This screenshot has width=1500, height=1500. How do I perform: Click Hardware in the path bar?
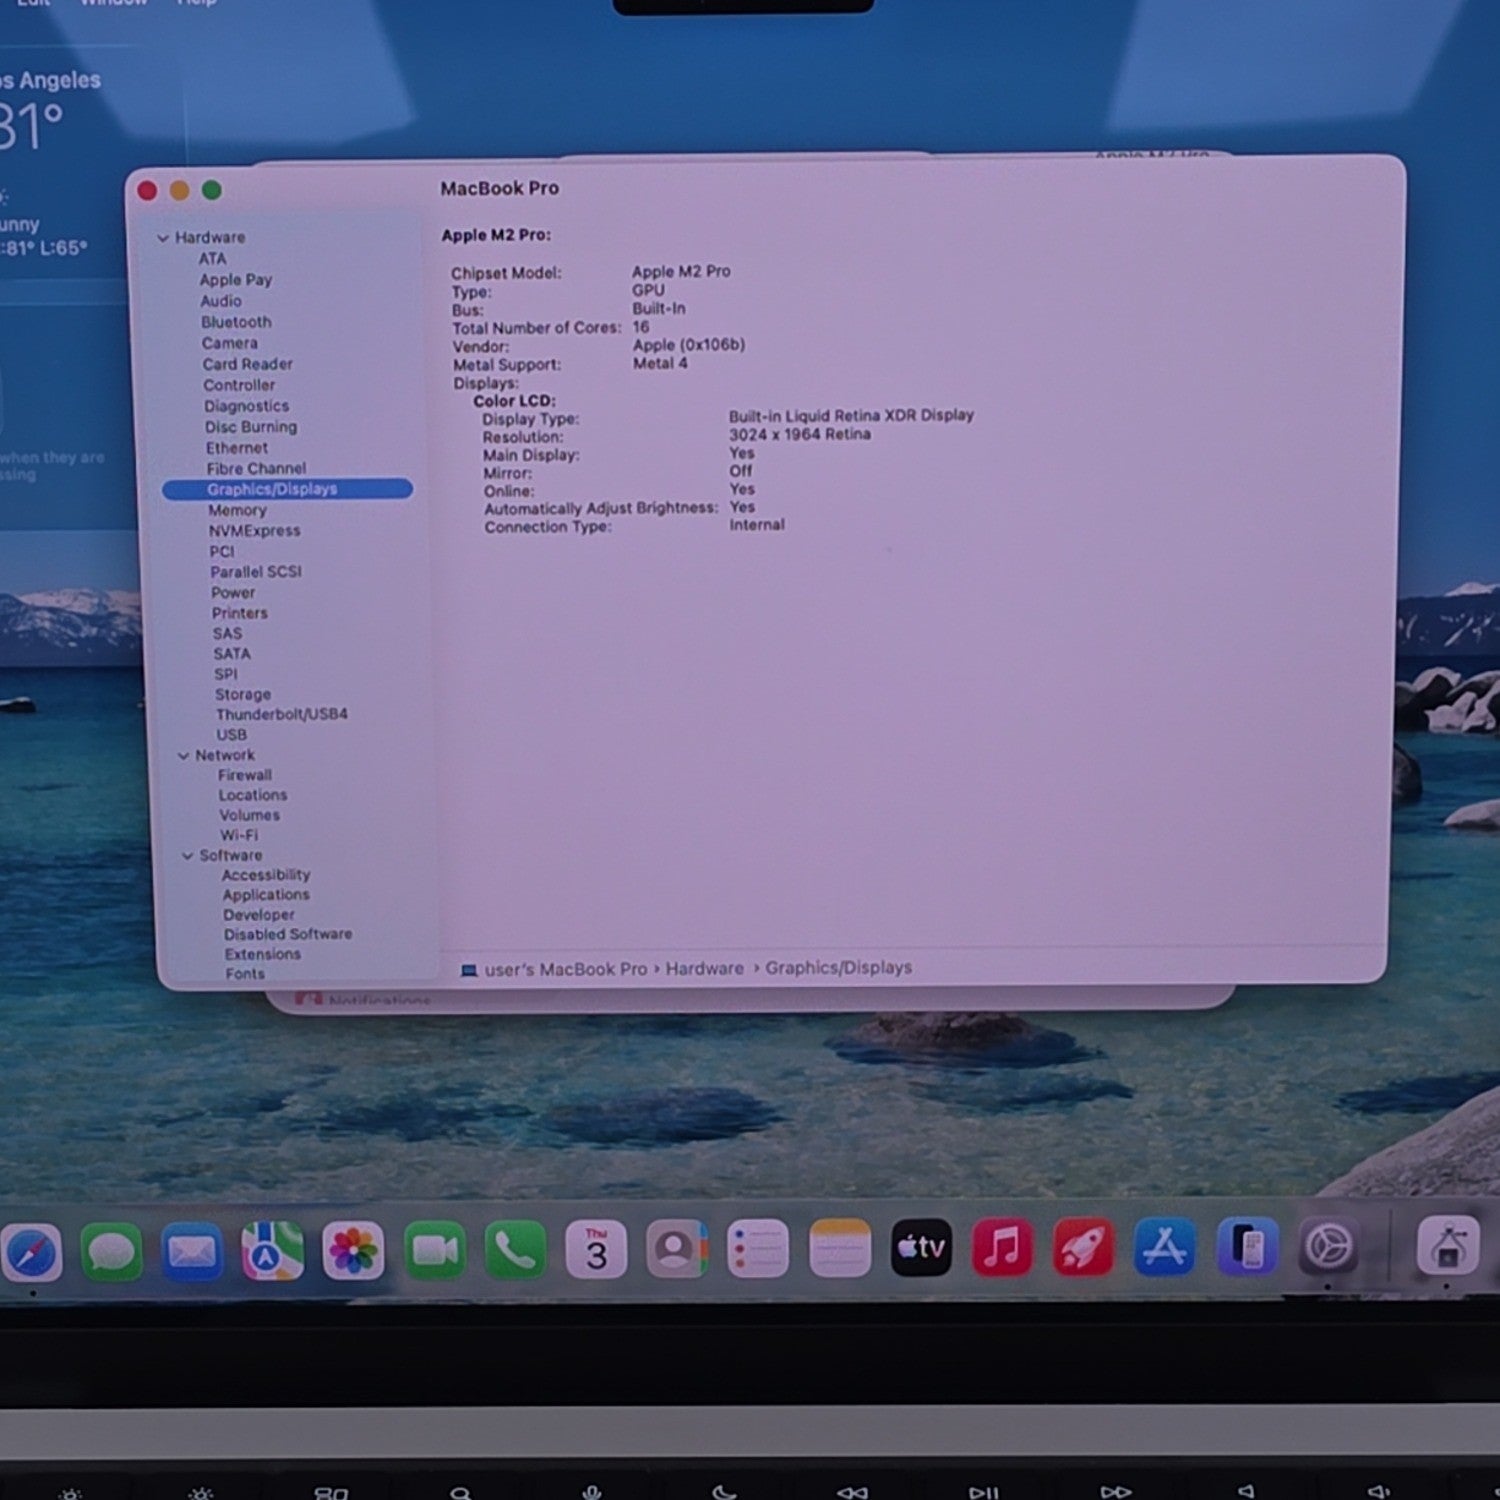coord(705,968)
